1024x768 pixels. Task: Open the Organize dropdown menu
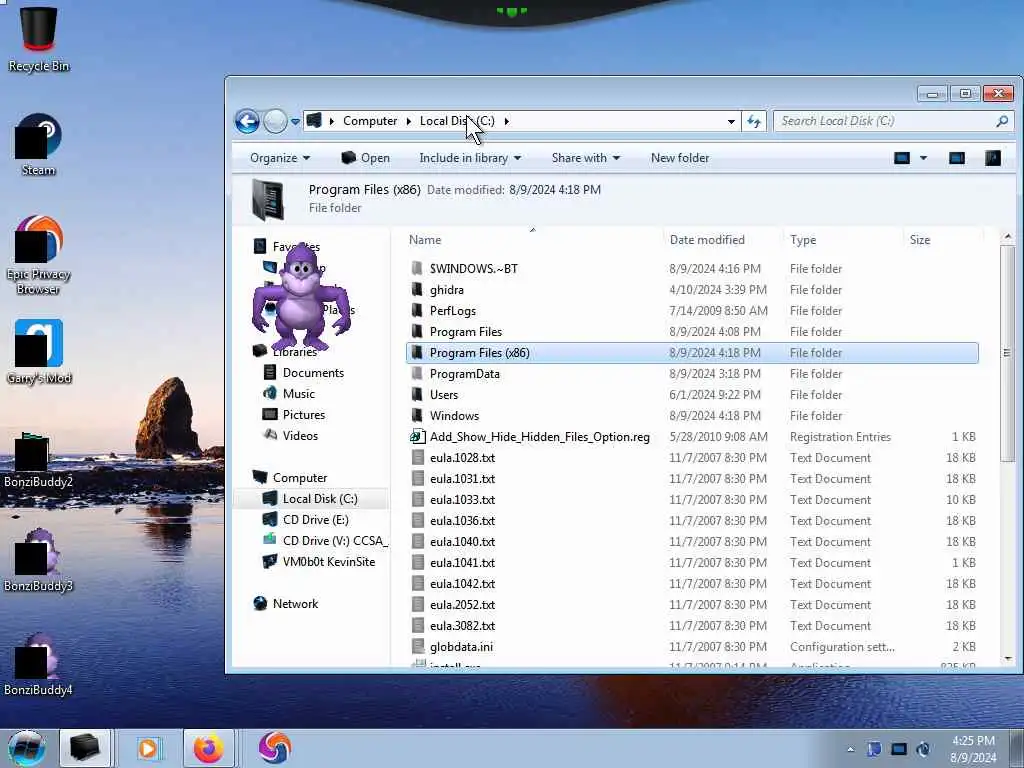pos(280,158)
